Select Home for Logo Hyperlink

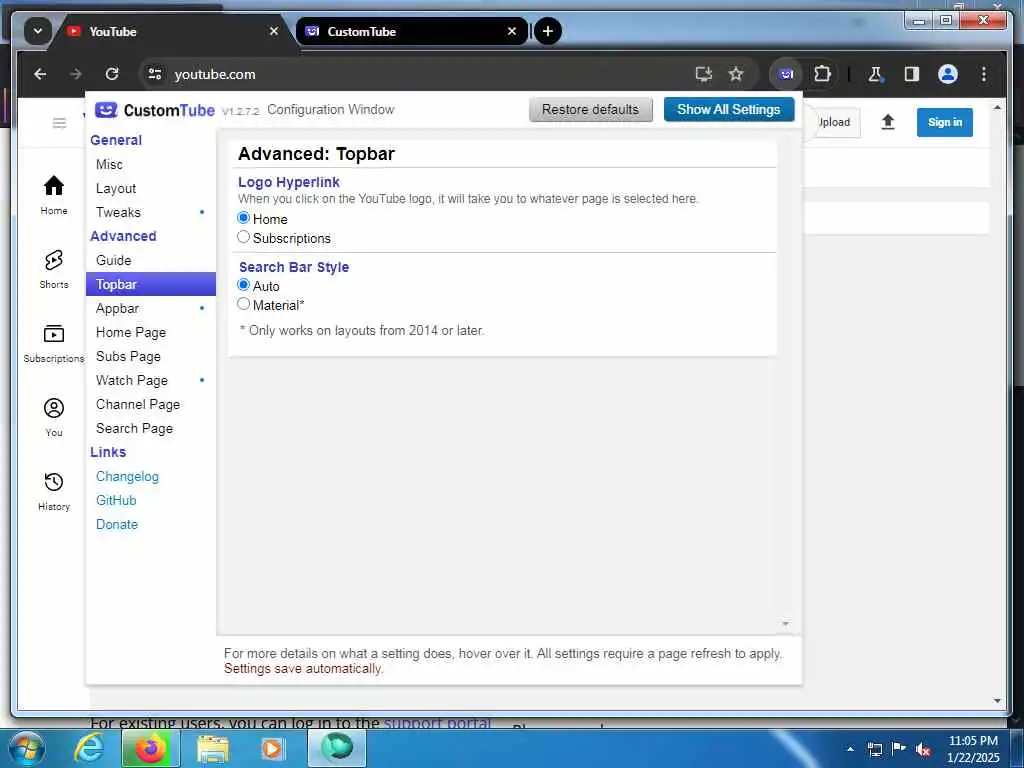[244, 217]
